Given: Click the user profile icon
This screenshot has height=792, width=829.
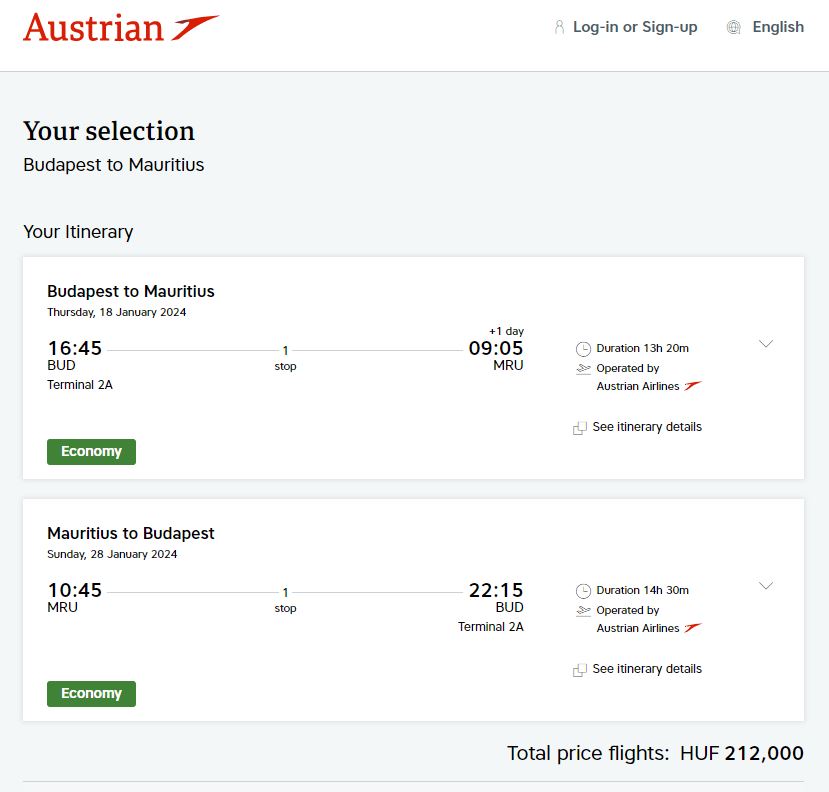Looking at the screenshot, I should click(x=559, y=27).
